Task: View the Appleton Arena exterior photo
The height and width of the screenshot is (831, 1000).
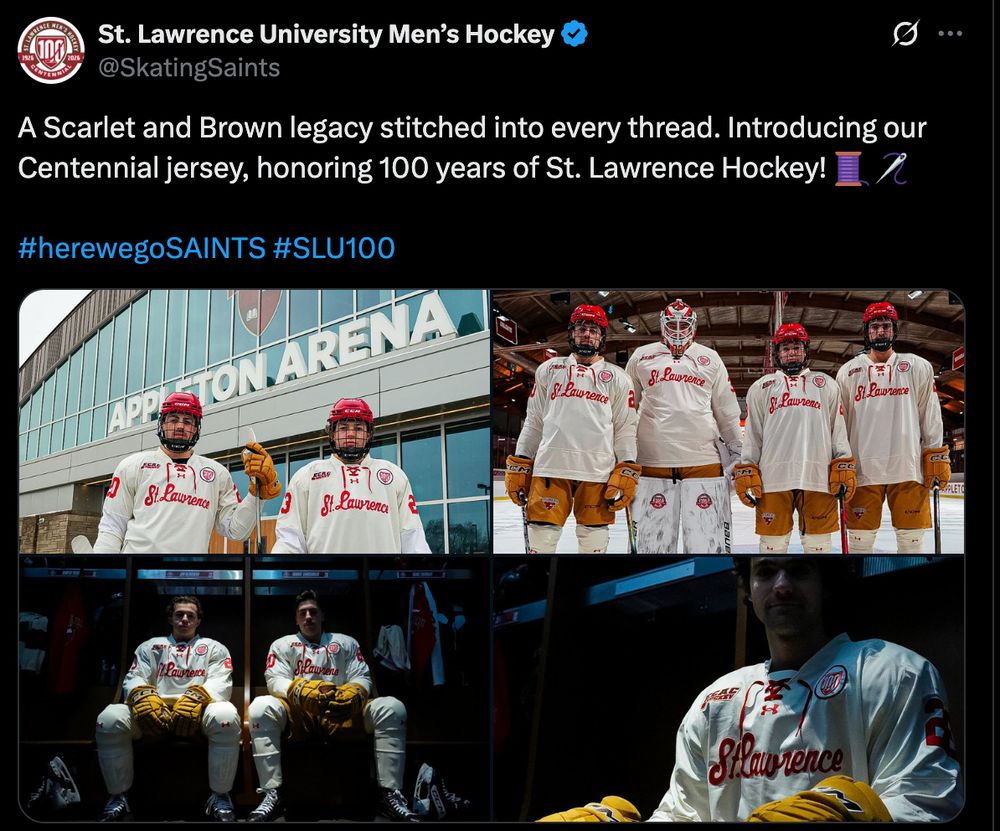Action: pyautogui.click(x=254, y=422)
